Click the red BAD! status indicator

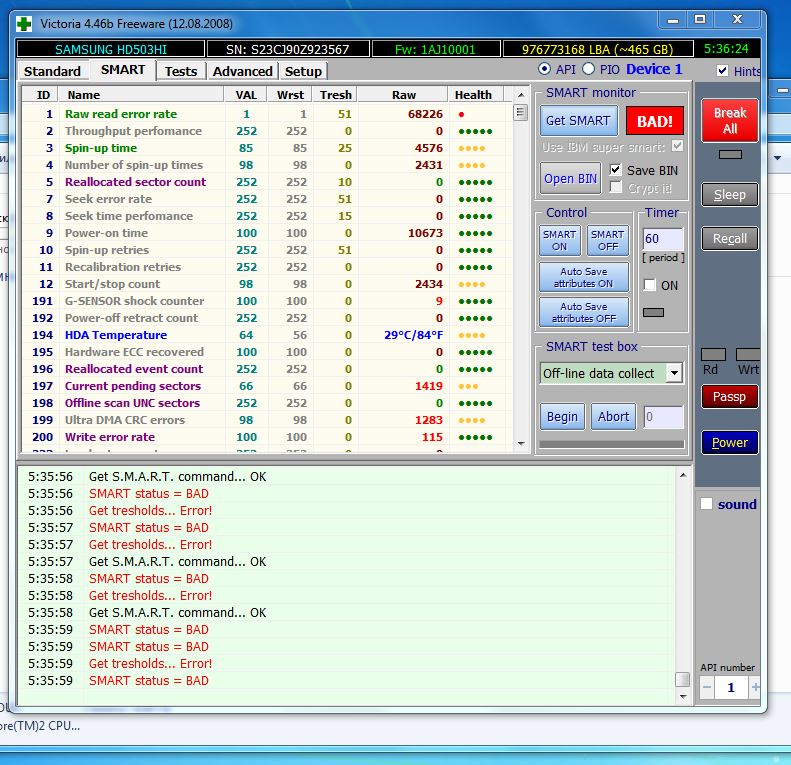(655, 121)
